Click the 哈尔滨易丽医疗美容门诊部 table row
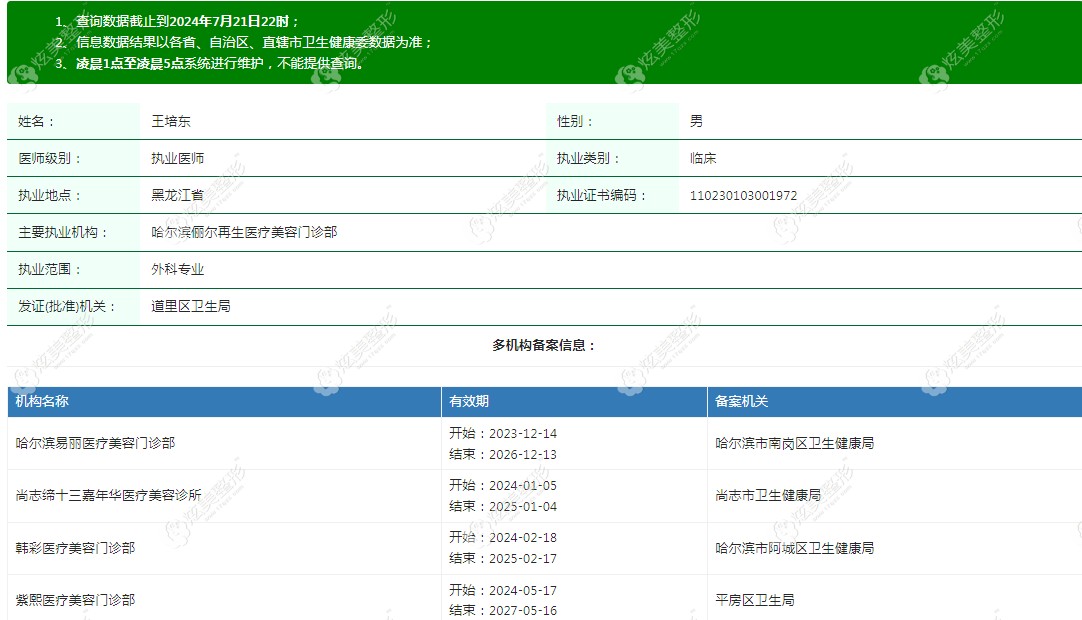 pos(544,443)
